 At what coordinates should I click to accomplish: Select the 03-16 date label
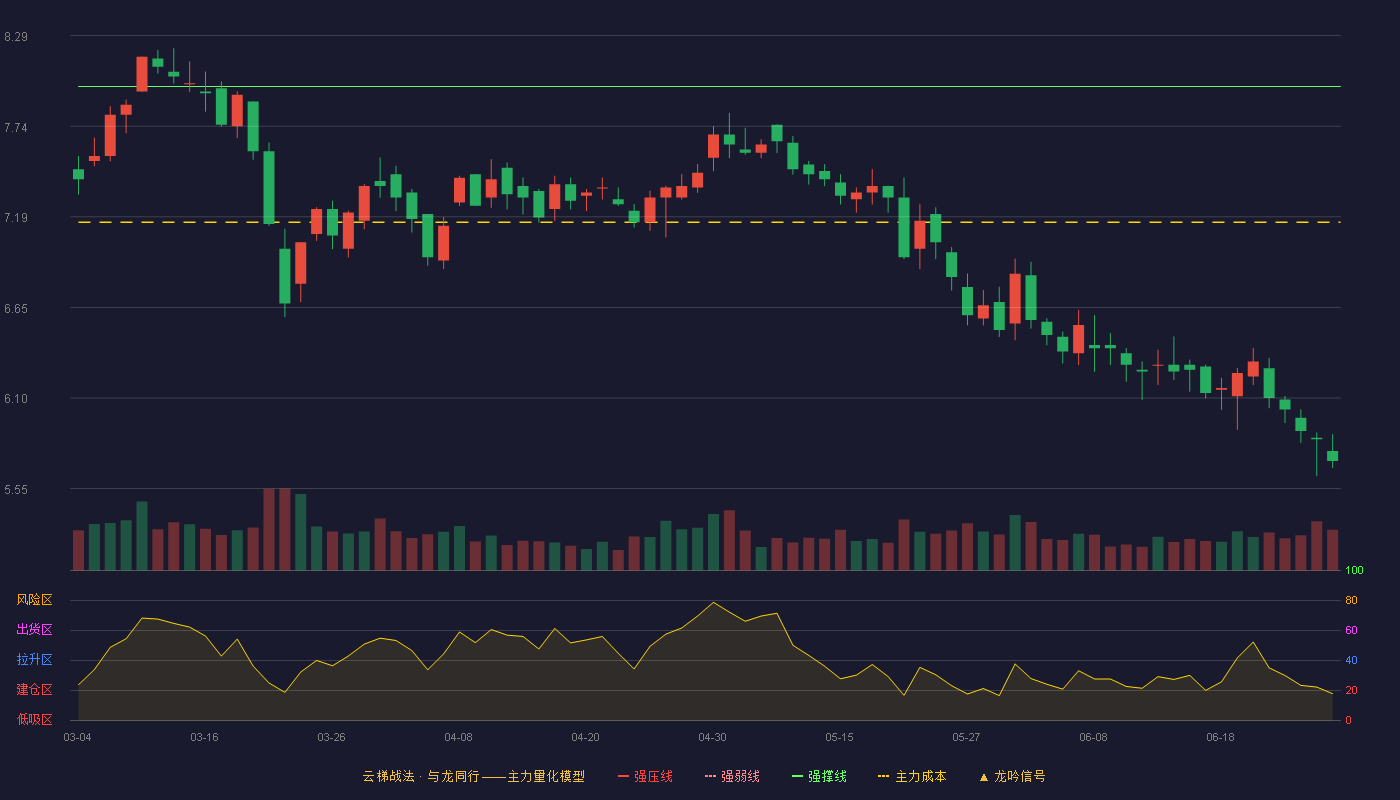click(204, 737)
